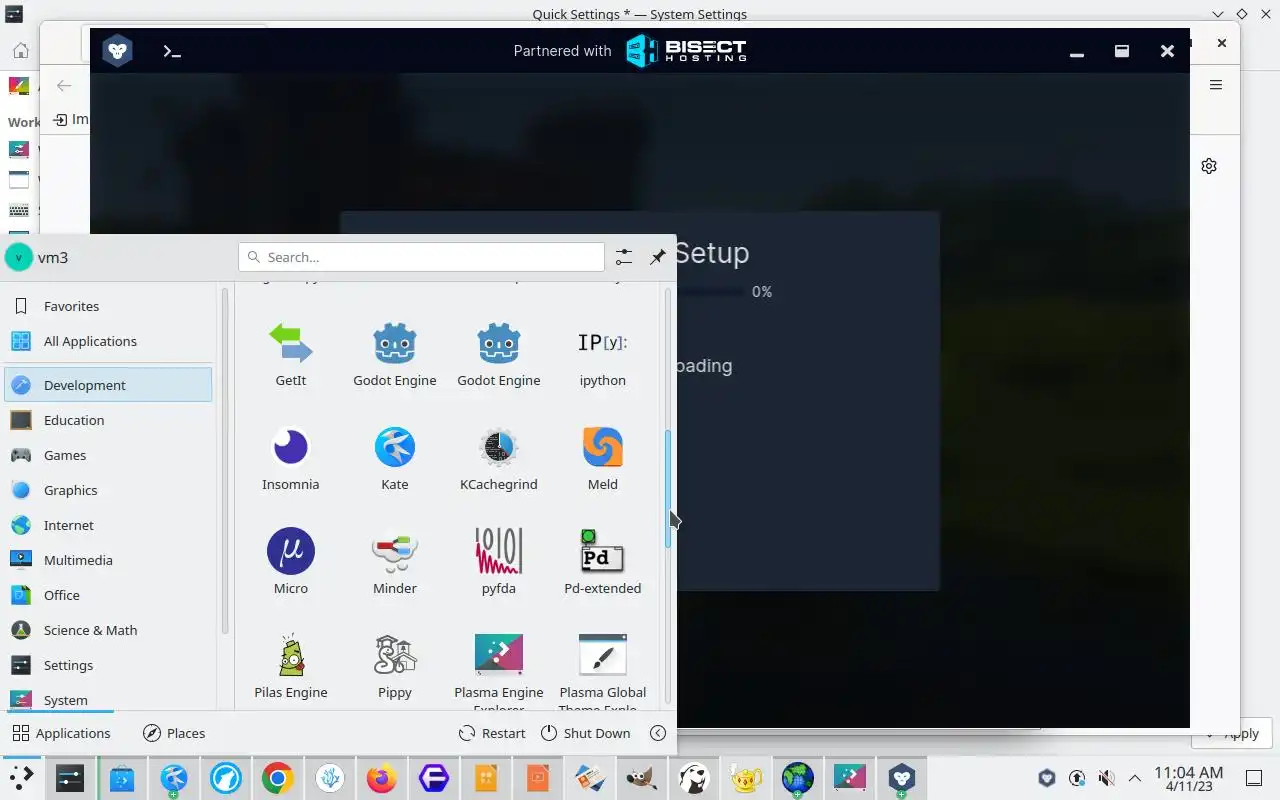Click the Shut Down button
This screenshot has width=1280, height=800.
pyautogui.click(x=586, y=733)
